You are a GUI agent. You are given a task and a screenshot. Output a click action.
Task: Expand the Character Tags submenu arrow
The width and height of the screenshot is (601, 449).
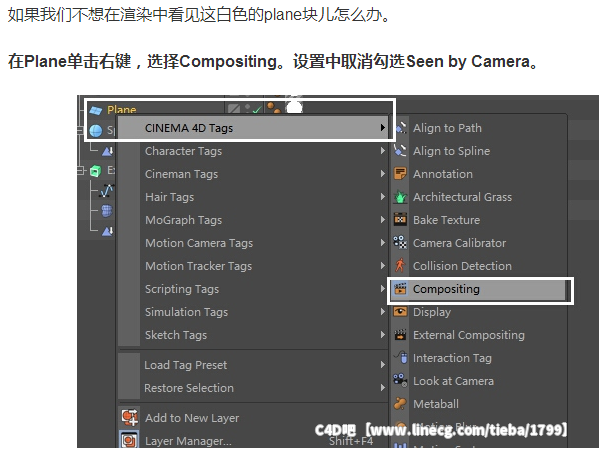(x=383, y=151)
